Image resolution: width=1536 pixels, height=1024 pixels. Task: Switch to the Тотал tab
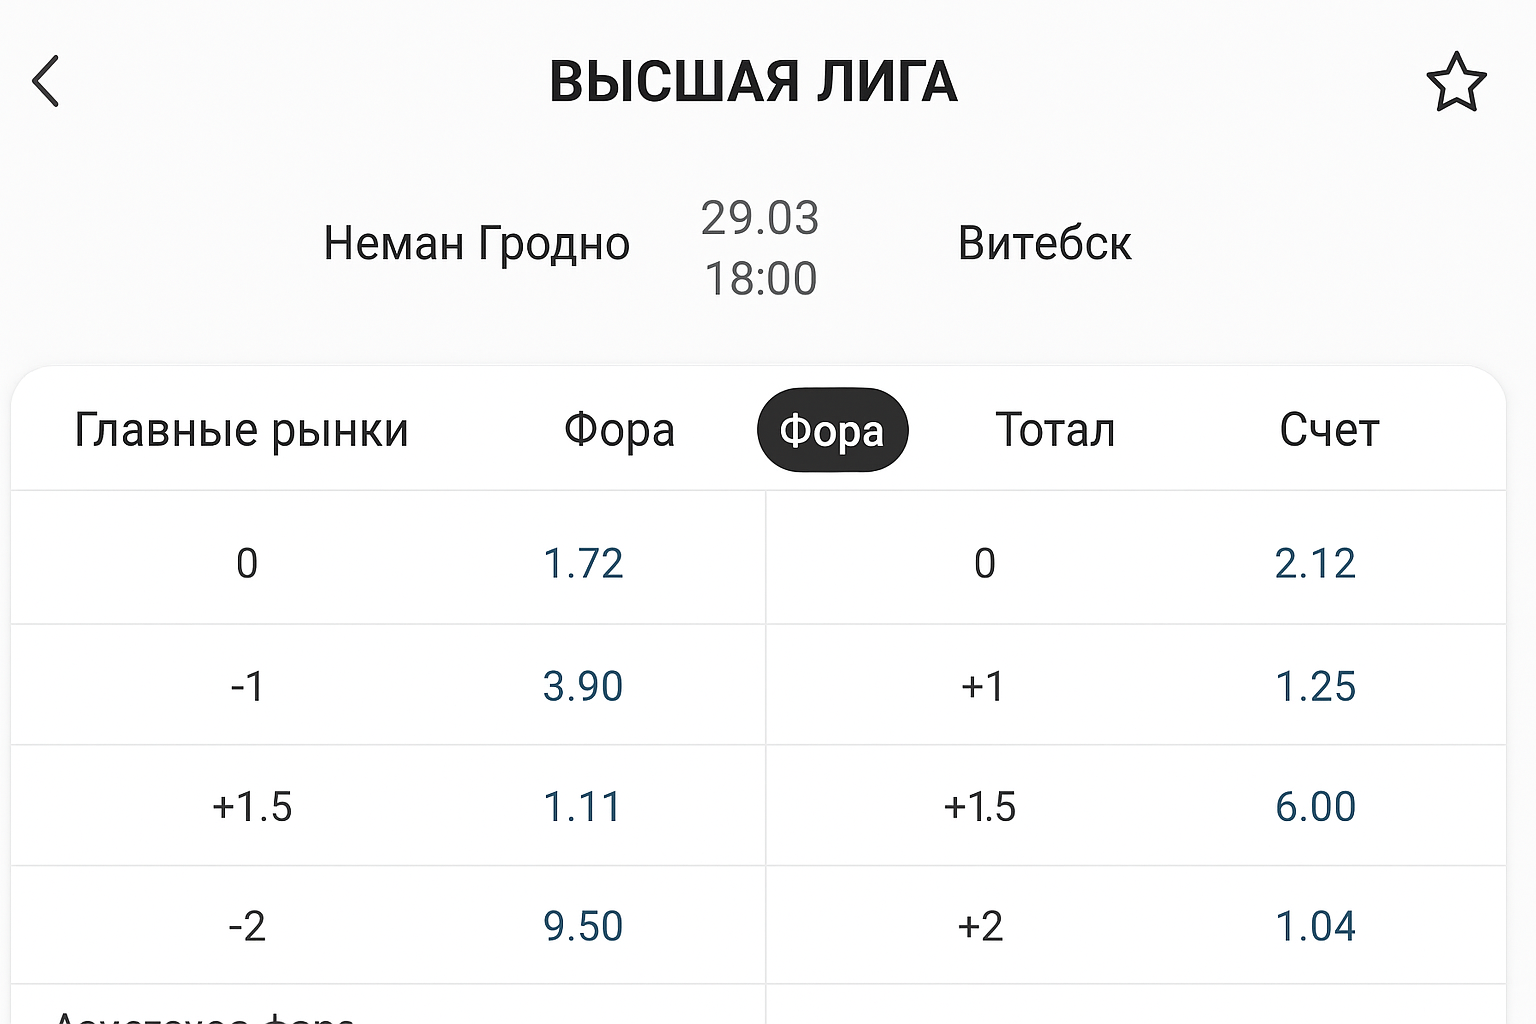coord(1055,430)
